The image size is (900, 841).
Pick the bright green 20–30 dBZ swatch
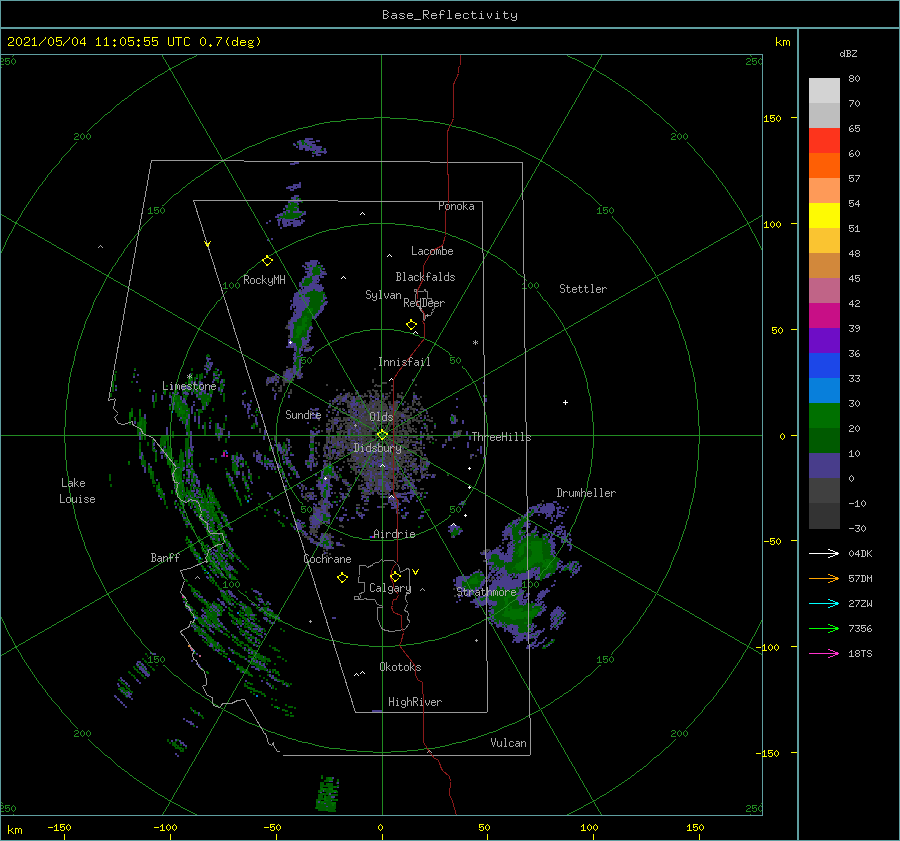[x=824, y=416]
